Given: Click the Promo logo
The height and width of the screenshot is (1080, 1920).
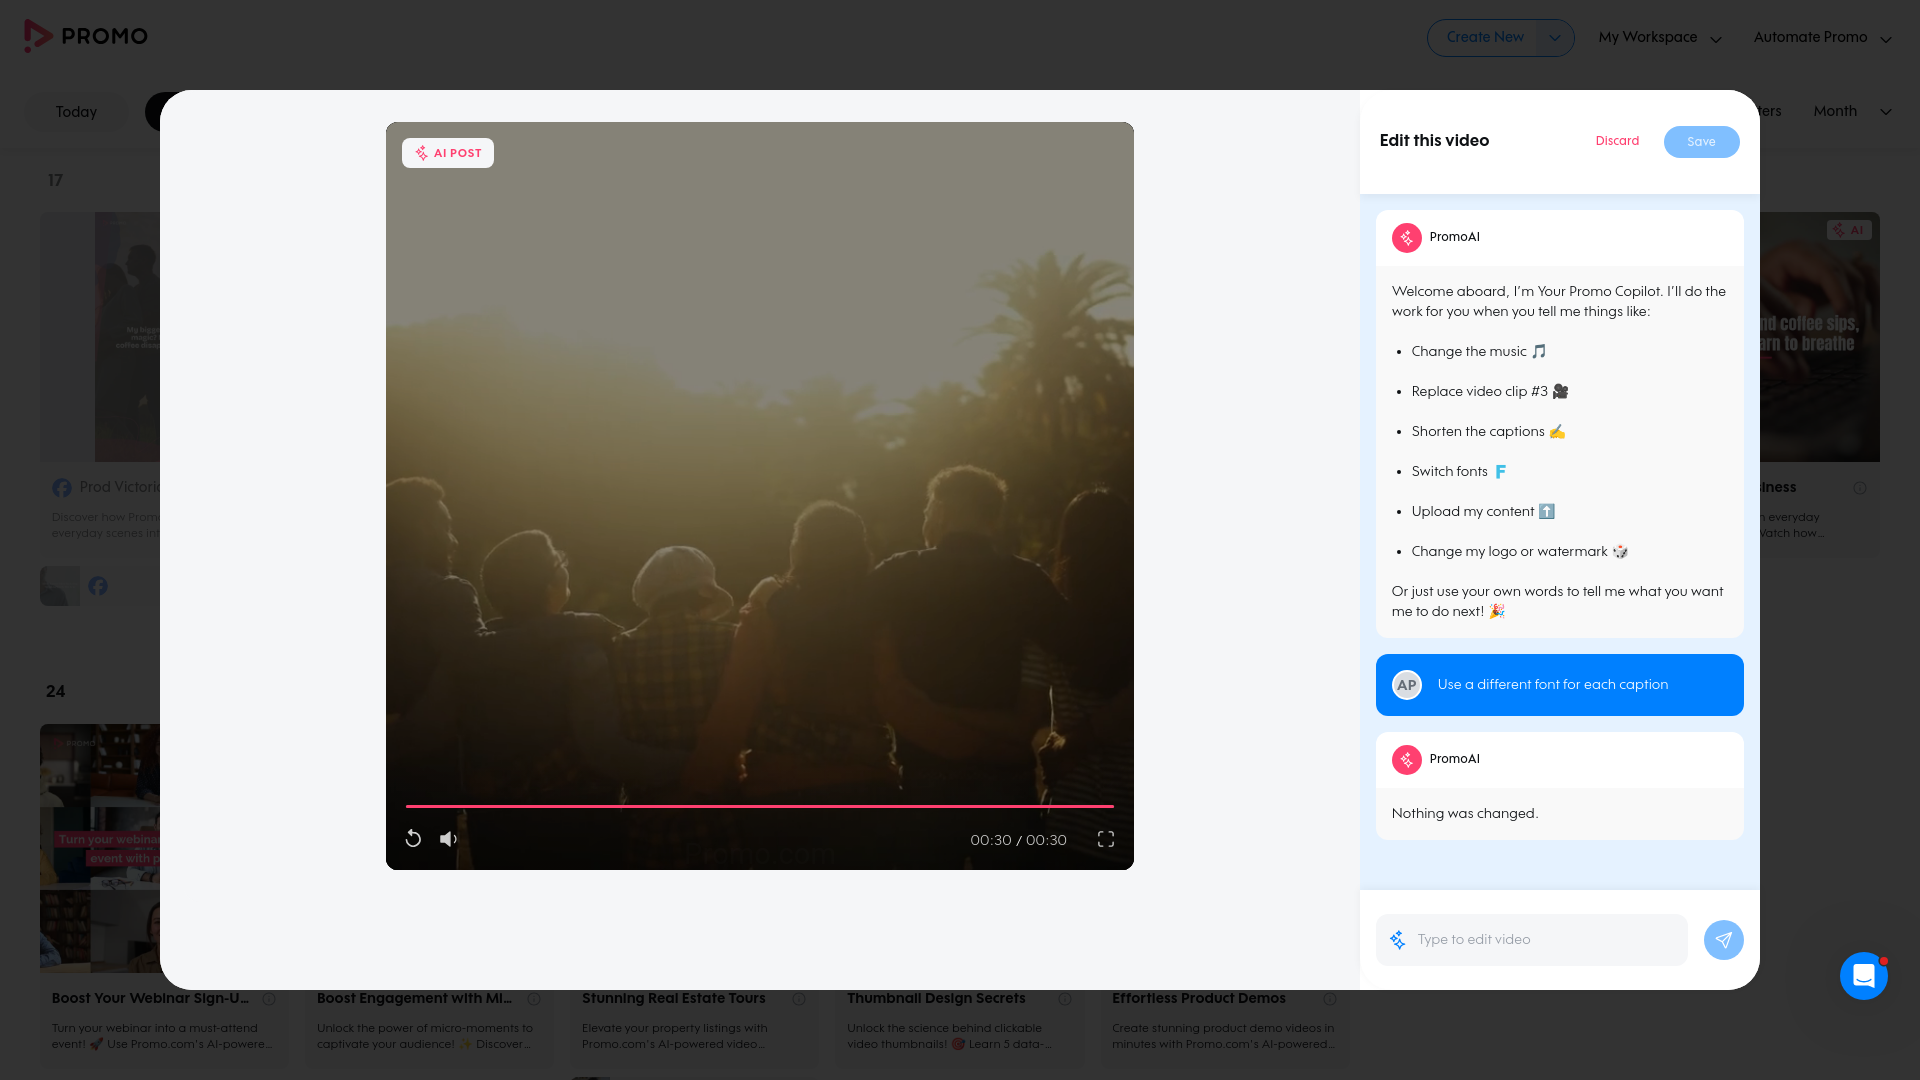Looking at the screenshot, I should [x=86, y=36].
